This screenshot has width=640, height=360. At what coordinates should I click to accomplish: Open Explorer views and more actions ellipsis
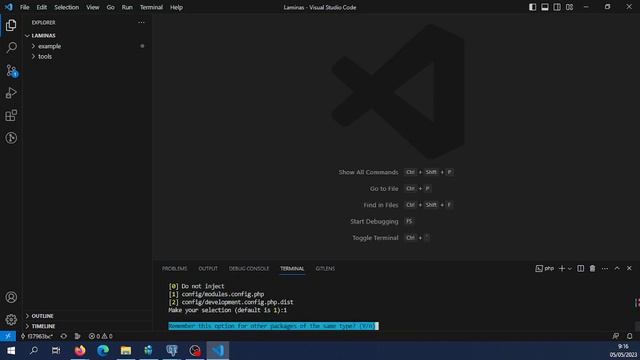141,22
